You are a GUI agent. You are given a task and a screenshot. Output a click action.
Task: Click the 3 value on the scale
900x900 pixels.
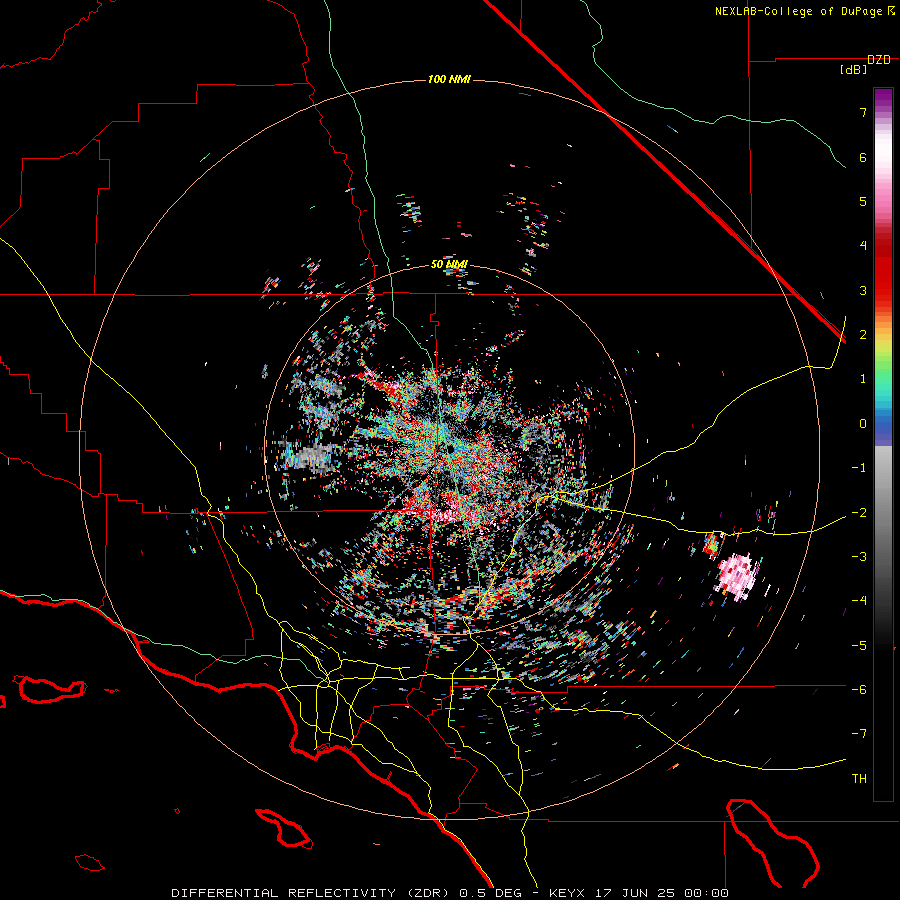click(x=863, y=290)
